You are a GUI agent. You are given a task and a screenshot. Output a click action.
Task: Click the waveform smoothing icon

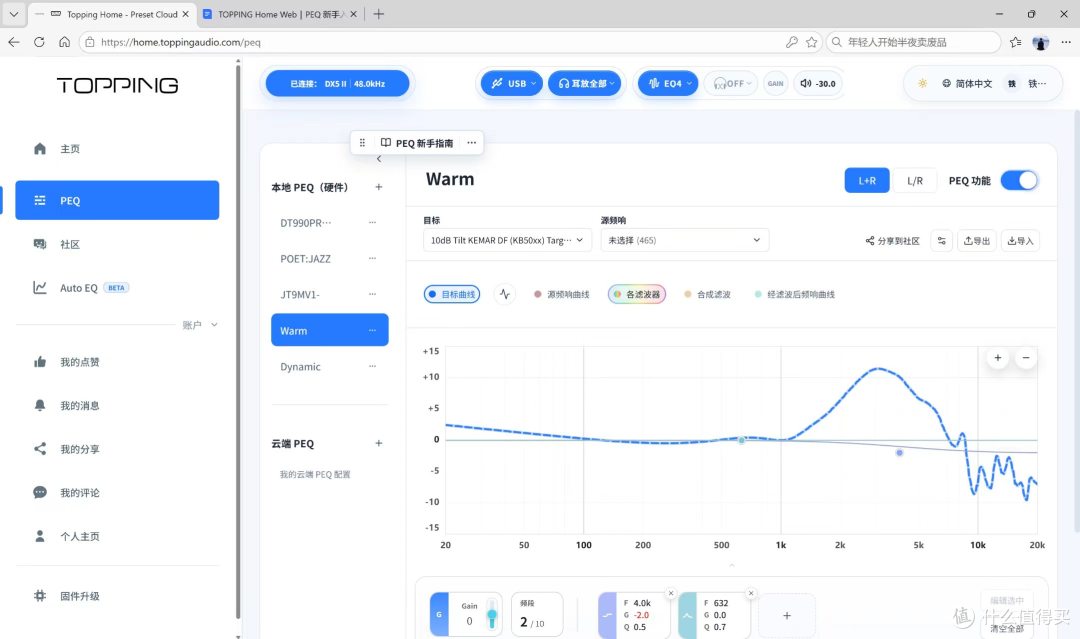(505, 294)
